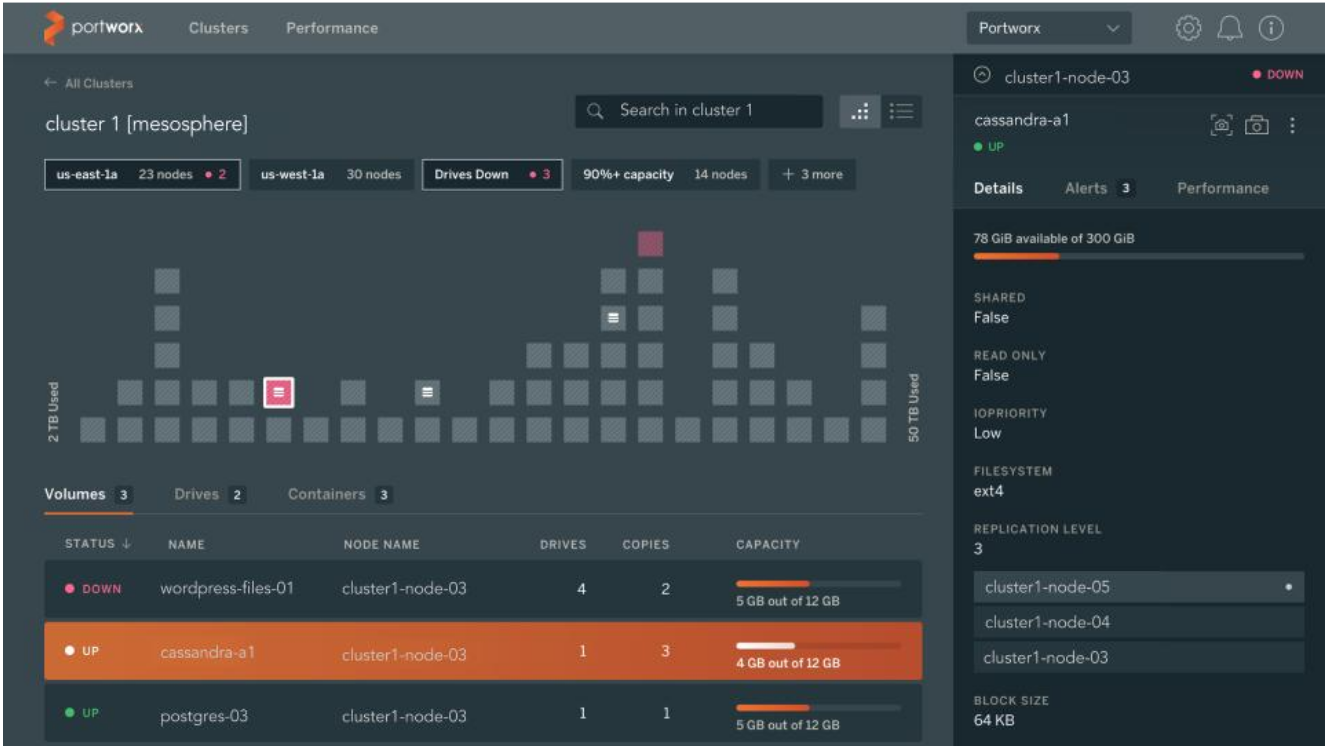
Task: Switch to grid map view
Action: click(860, 112)
